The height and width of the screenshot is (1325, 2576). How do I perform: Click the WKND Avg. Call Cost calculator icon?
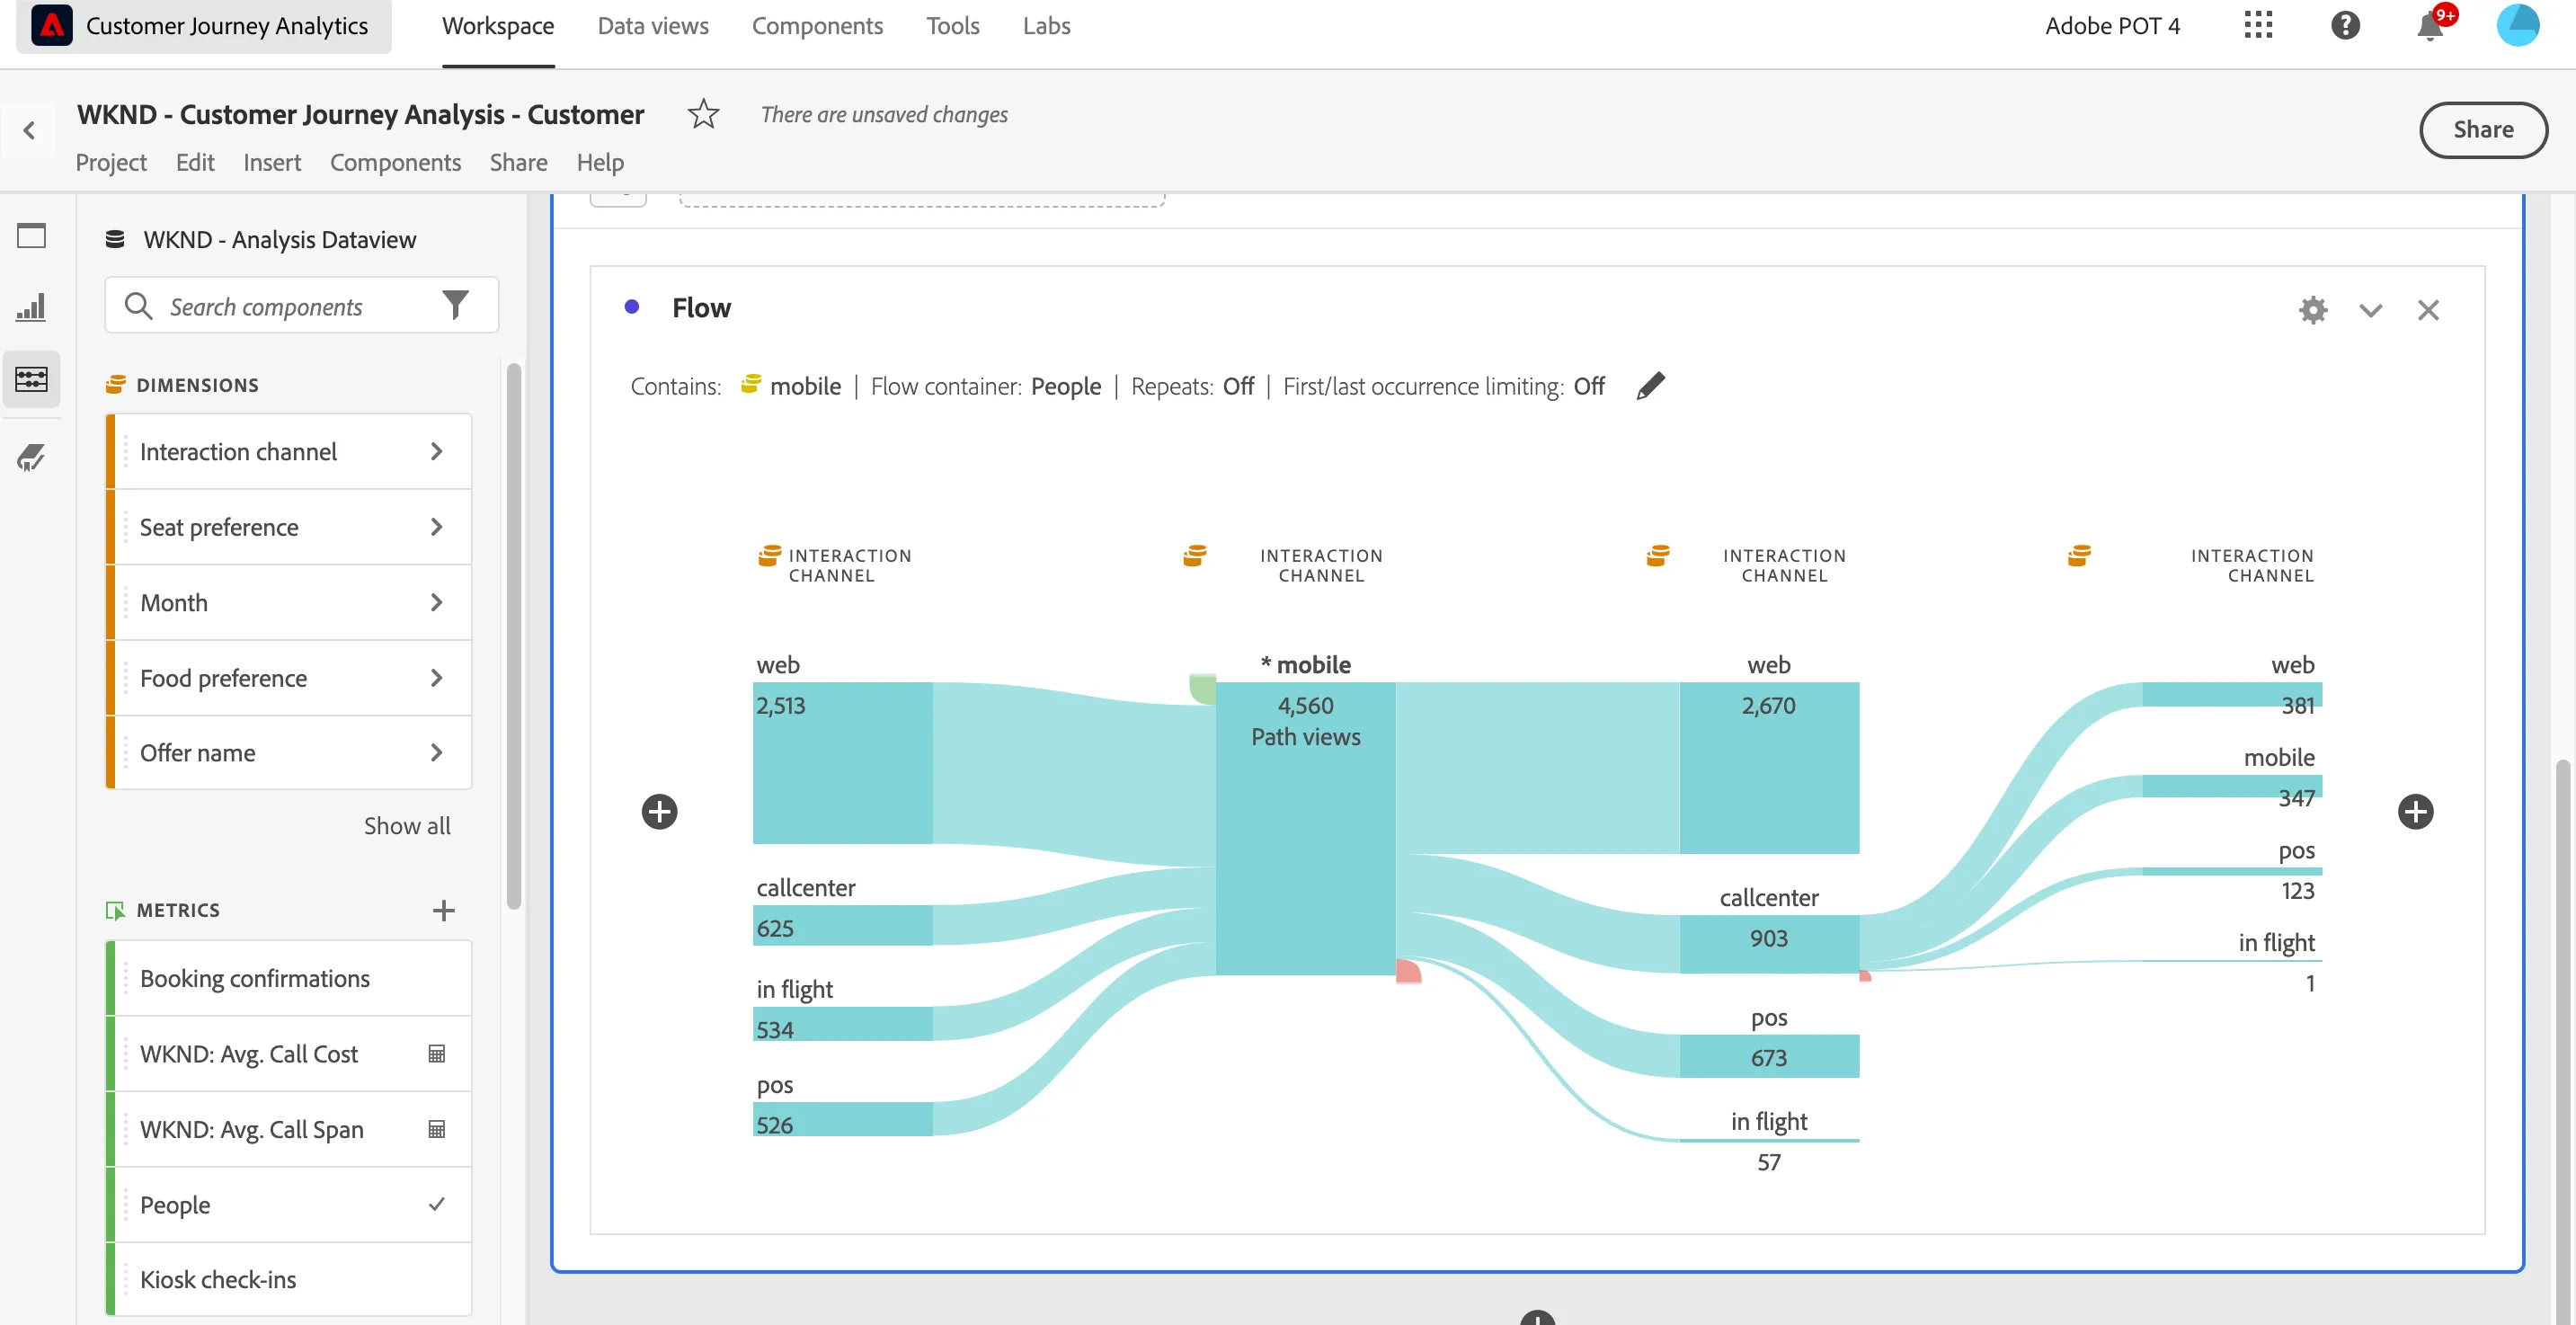436,1054
